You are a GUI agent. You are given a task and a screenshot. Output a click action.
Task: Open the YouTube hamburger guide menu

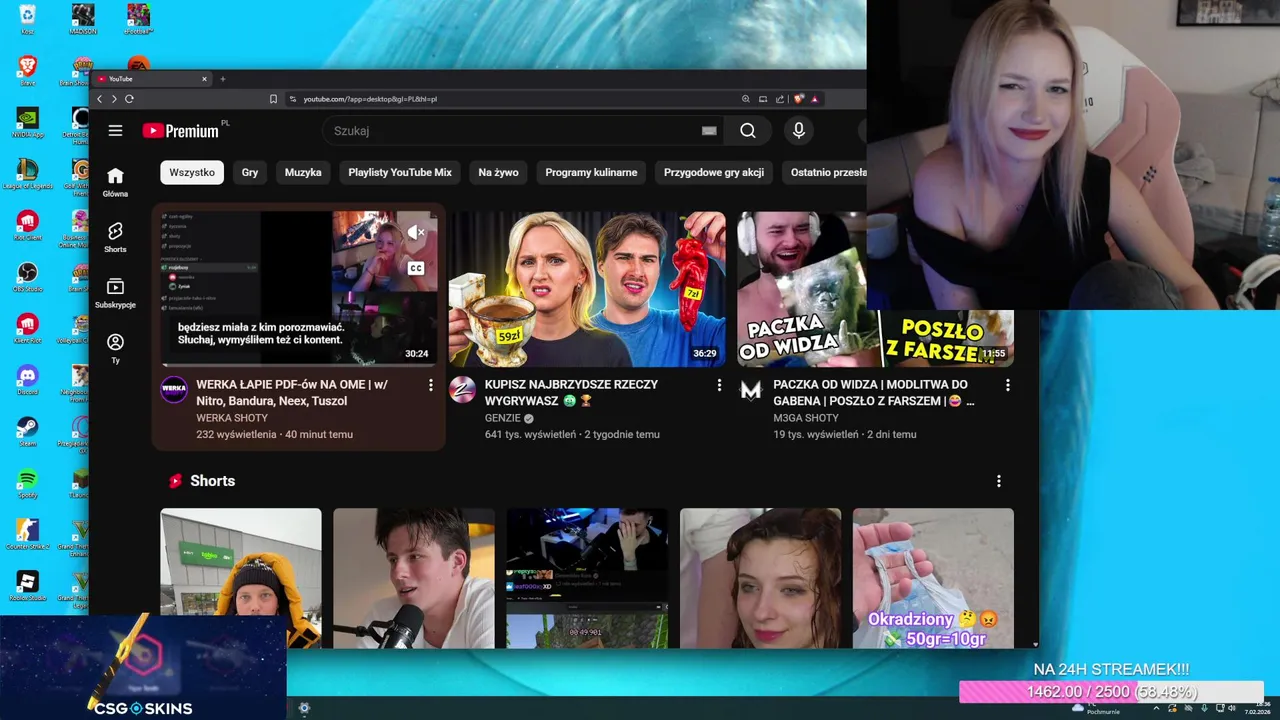point(115,131)
